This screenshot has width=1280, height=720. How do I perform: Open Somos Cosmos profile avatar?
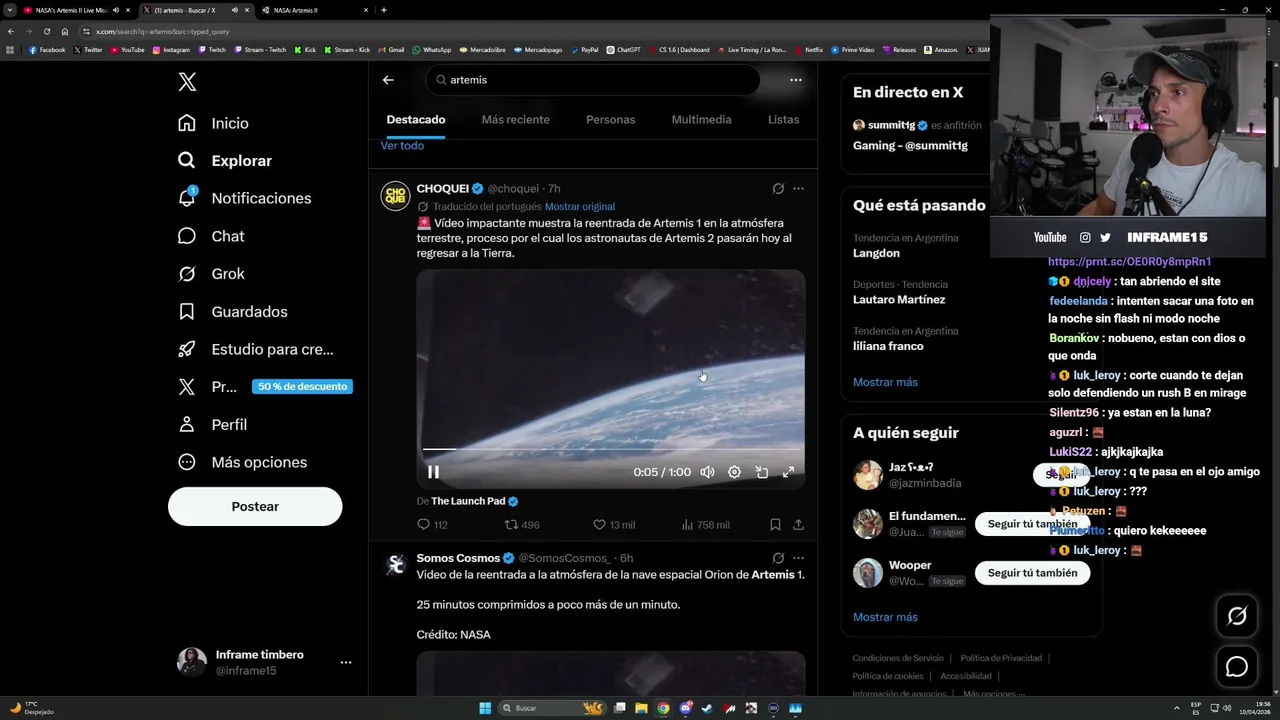pyautogui.click(x=395, y=565)
